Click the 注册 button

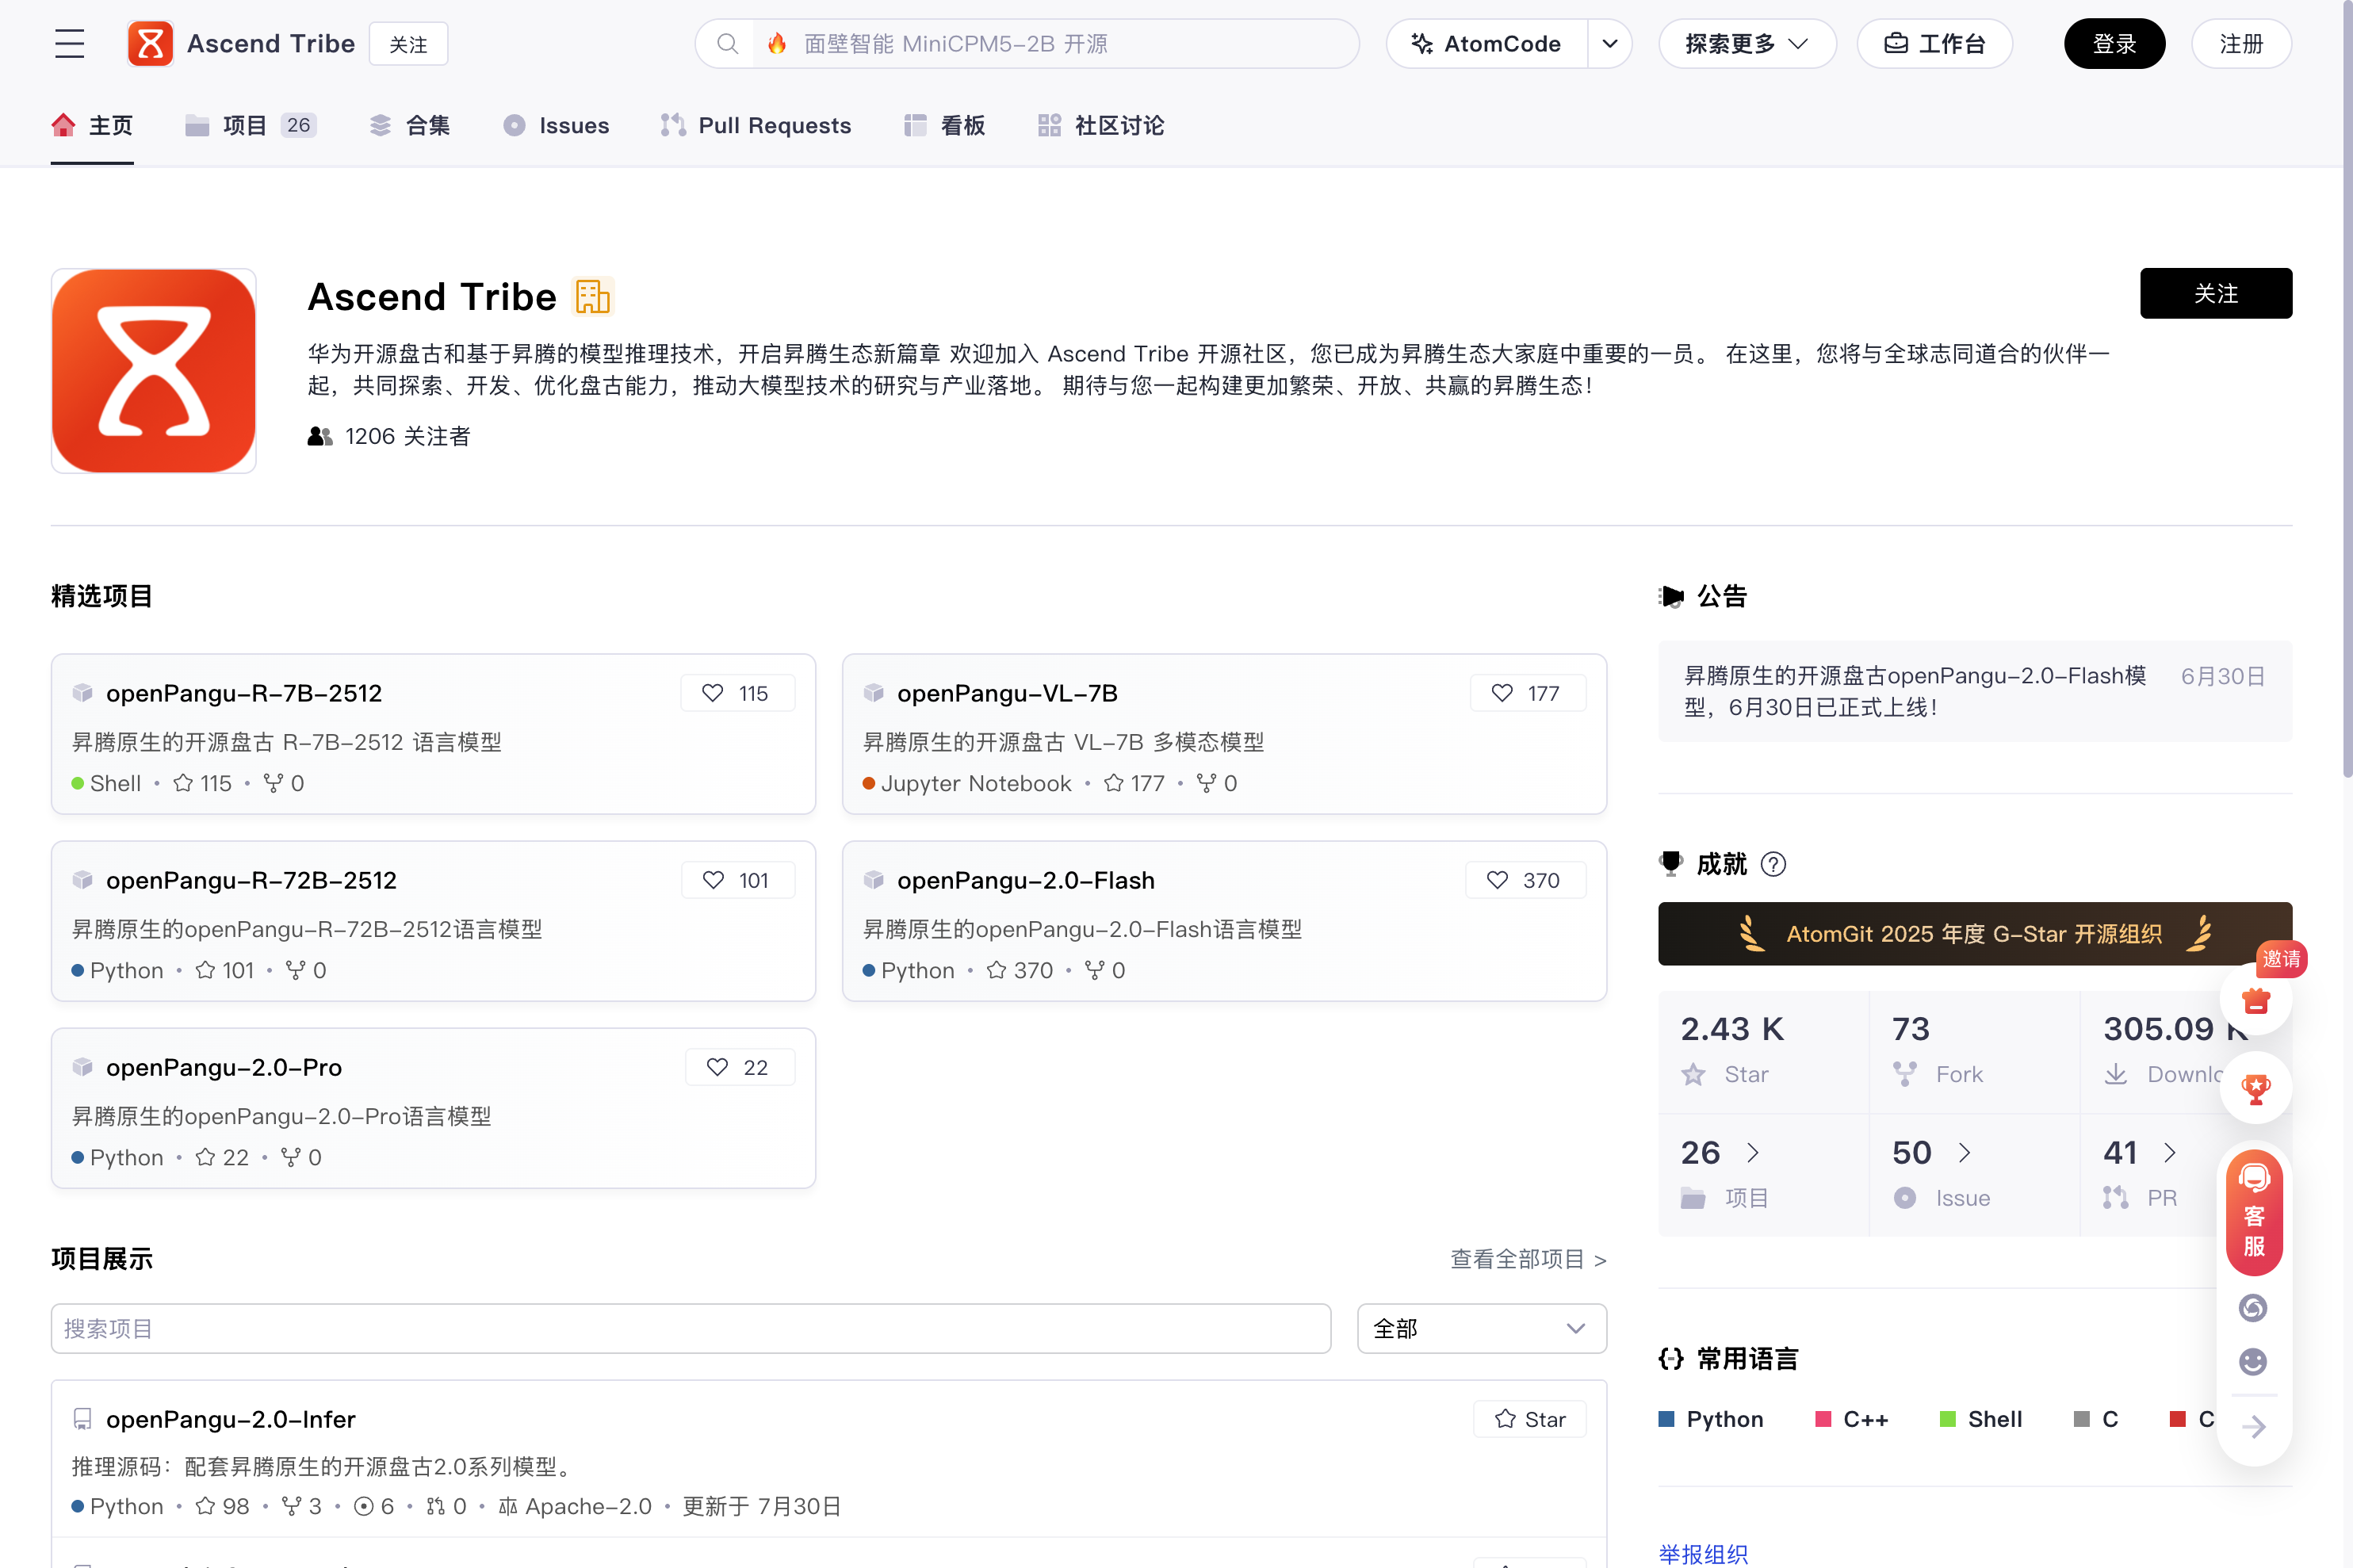click(2241, 44)
